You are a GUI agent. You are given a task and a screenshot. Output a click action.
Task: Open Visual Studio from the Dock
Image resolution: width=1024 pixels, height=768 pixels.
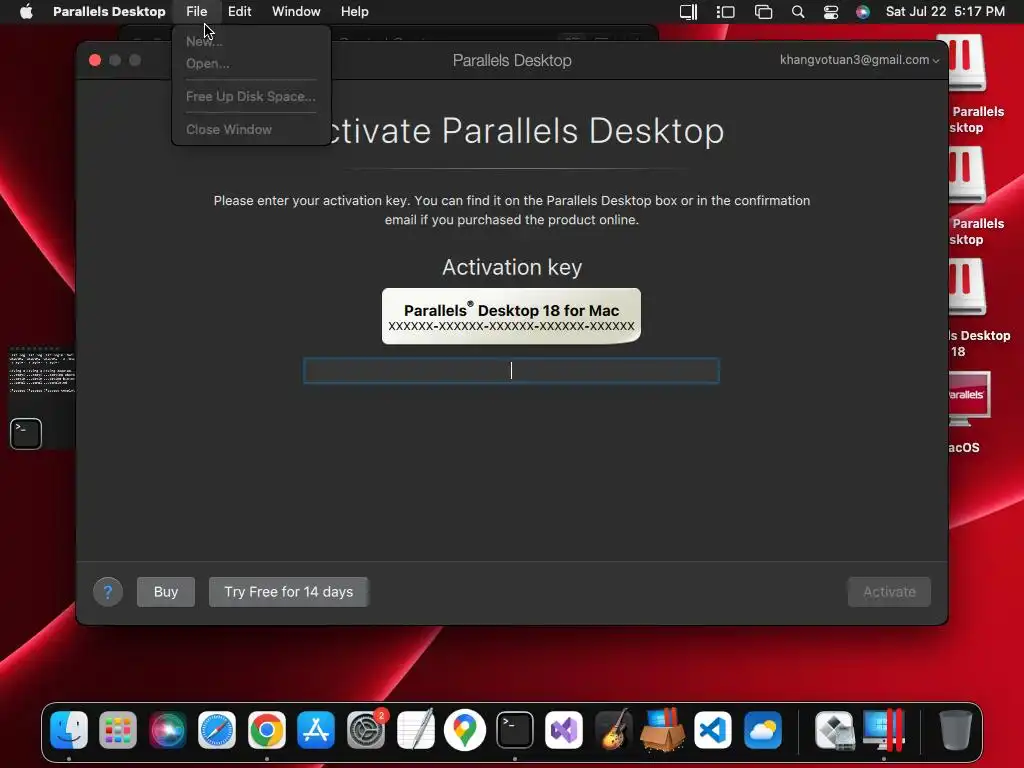coord(564,729)
